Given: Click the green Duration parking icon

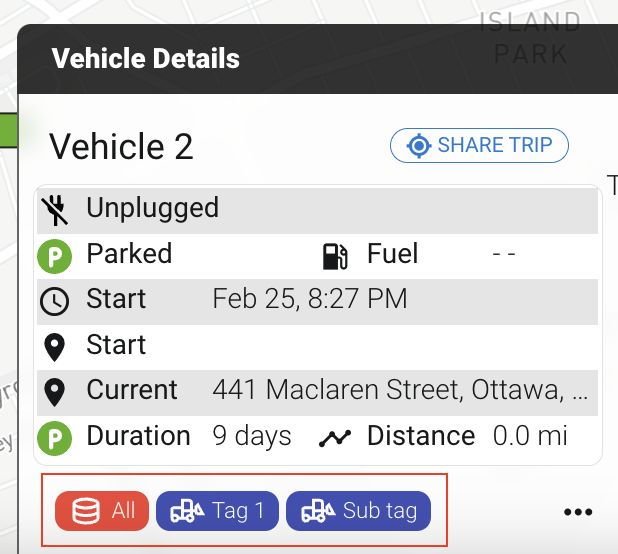Looking at the screenshot, I should [52, 437].
